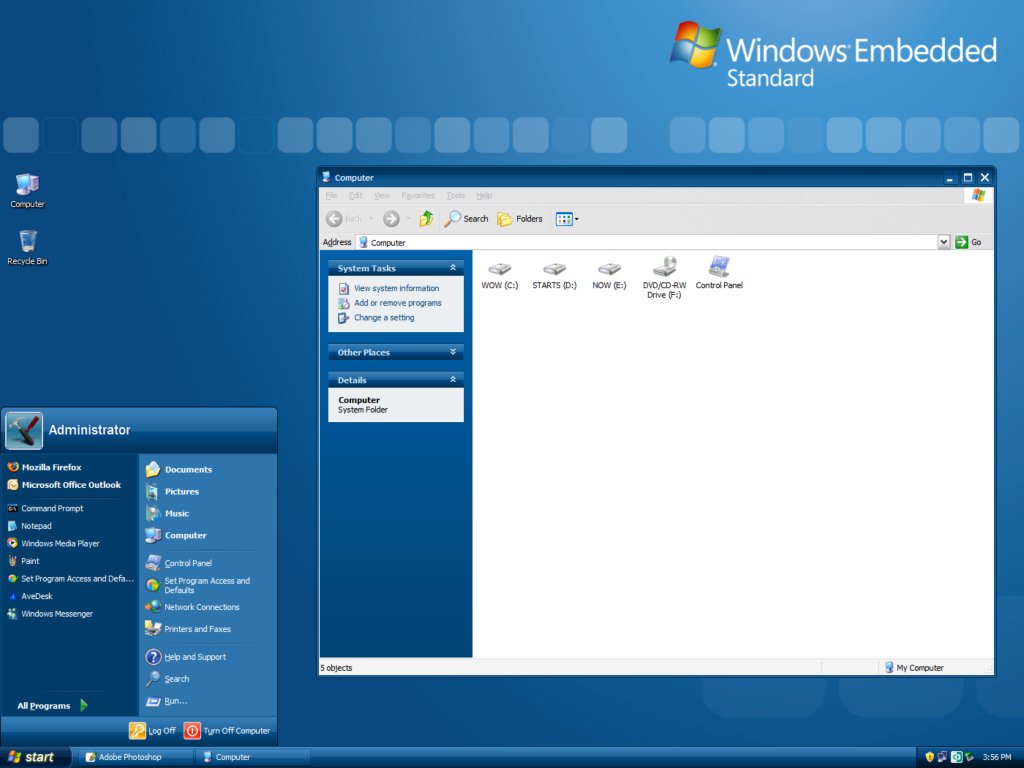
Task: Open the Tools menu
Action: click(x=456, y=195)
